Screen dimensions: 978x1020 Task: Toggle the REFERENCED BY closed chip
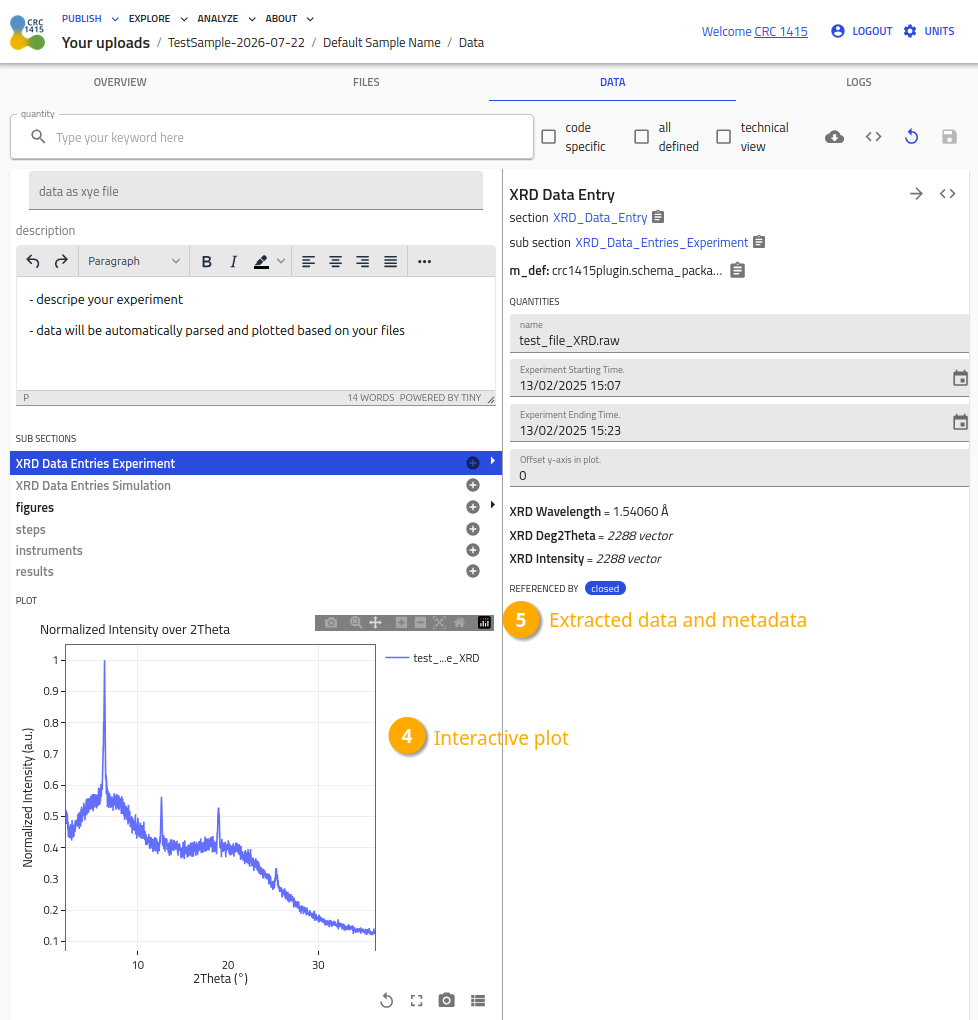pyautogui.click(x=605, y=589)
